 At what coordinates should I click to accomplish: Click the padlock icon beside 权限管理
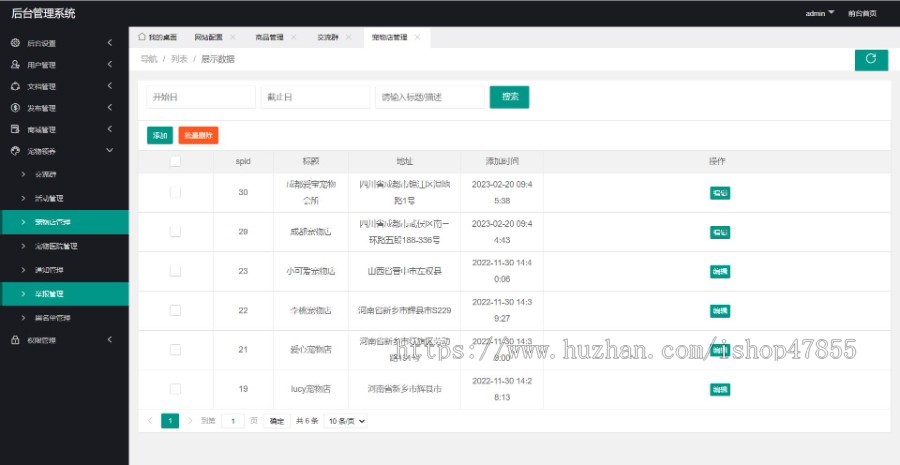pos(15,340)
